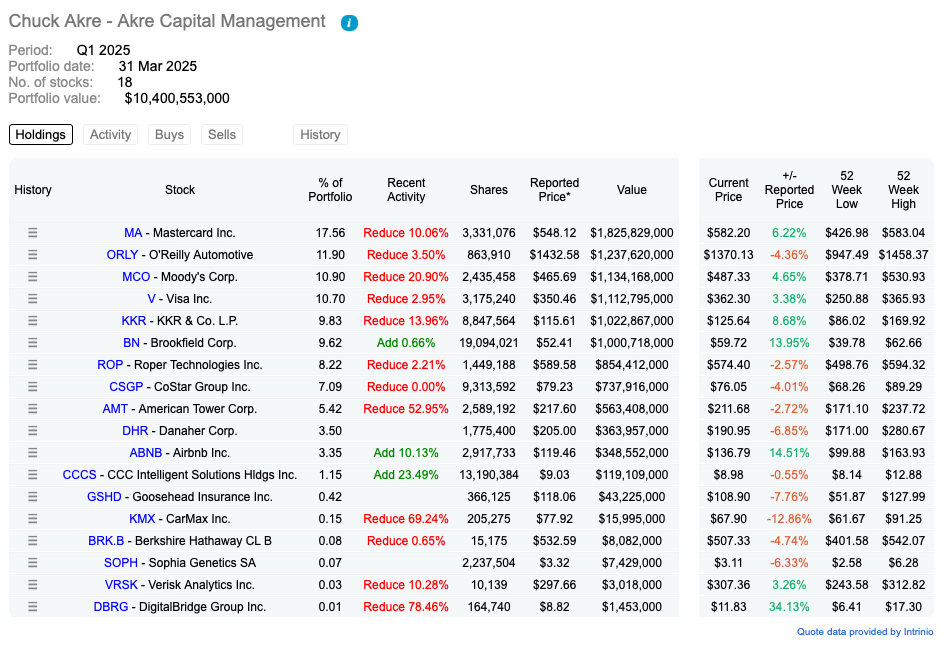Open the VRSK ticker link
Image resolution: width=945 pixels, height=645 pixels.
[x=121, y=585]
